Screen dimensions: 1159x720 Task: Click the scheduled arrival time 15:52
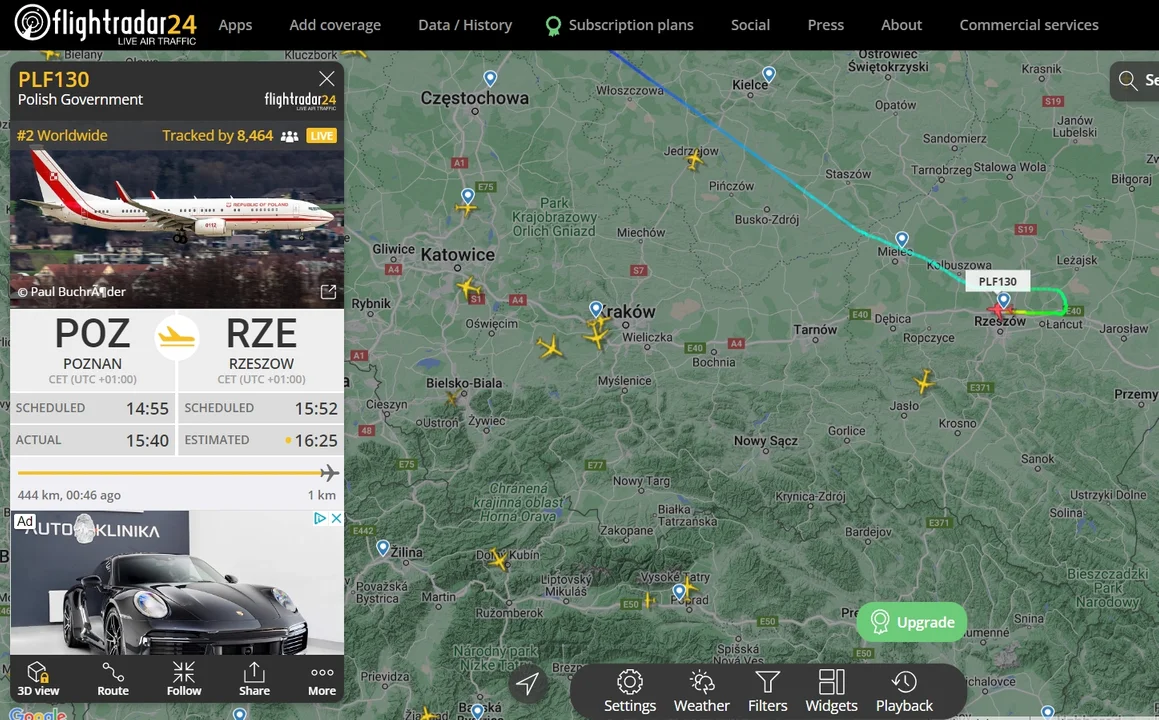316,408
